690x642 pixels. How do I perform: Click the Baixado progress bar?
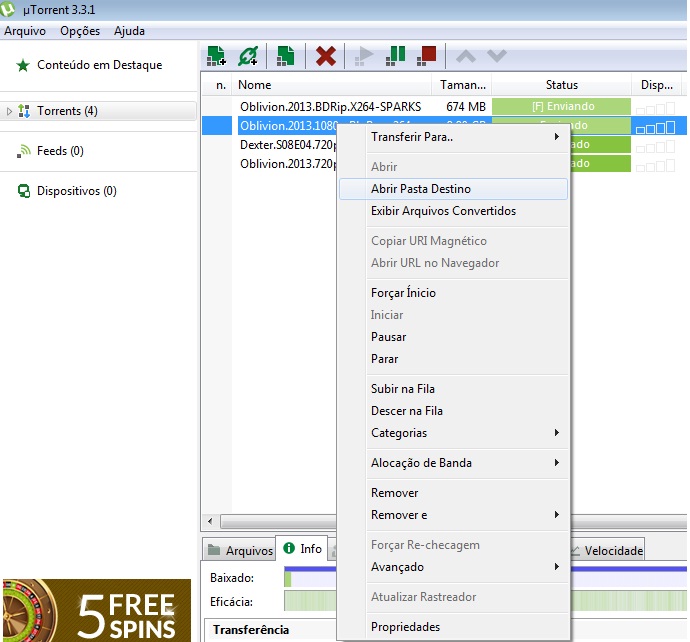(x=310, y=577)
